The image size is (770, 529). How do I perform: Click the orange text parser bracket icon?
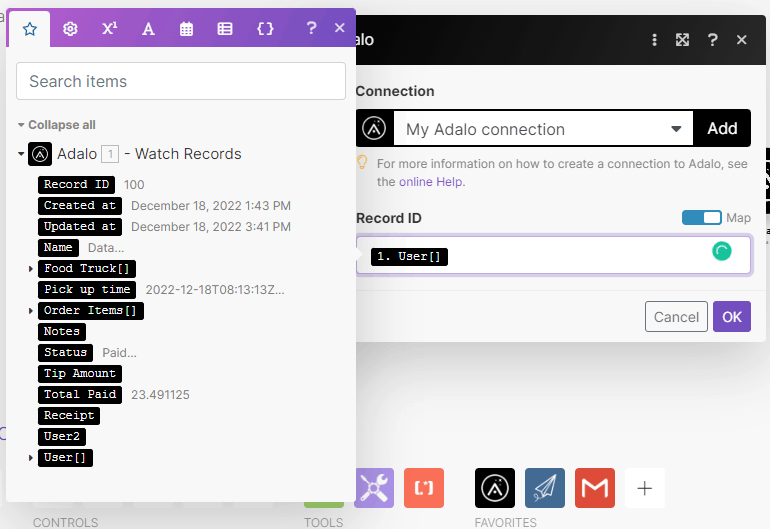(424, 488)
